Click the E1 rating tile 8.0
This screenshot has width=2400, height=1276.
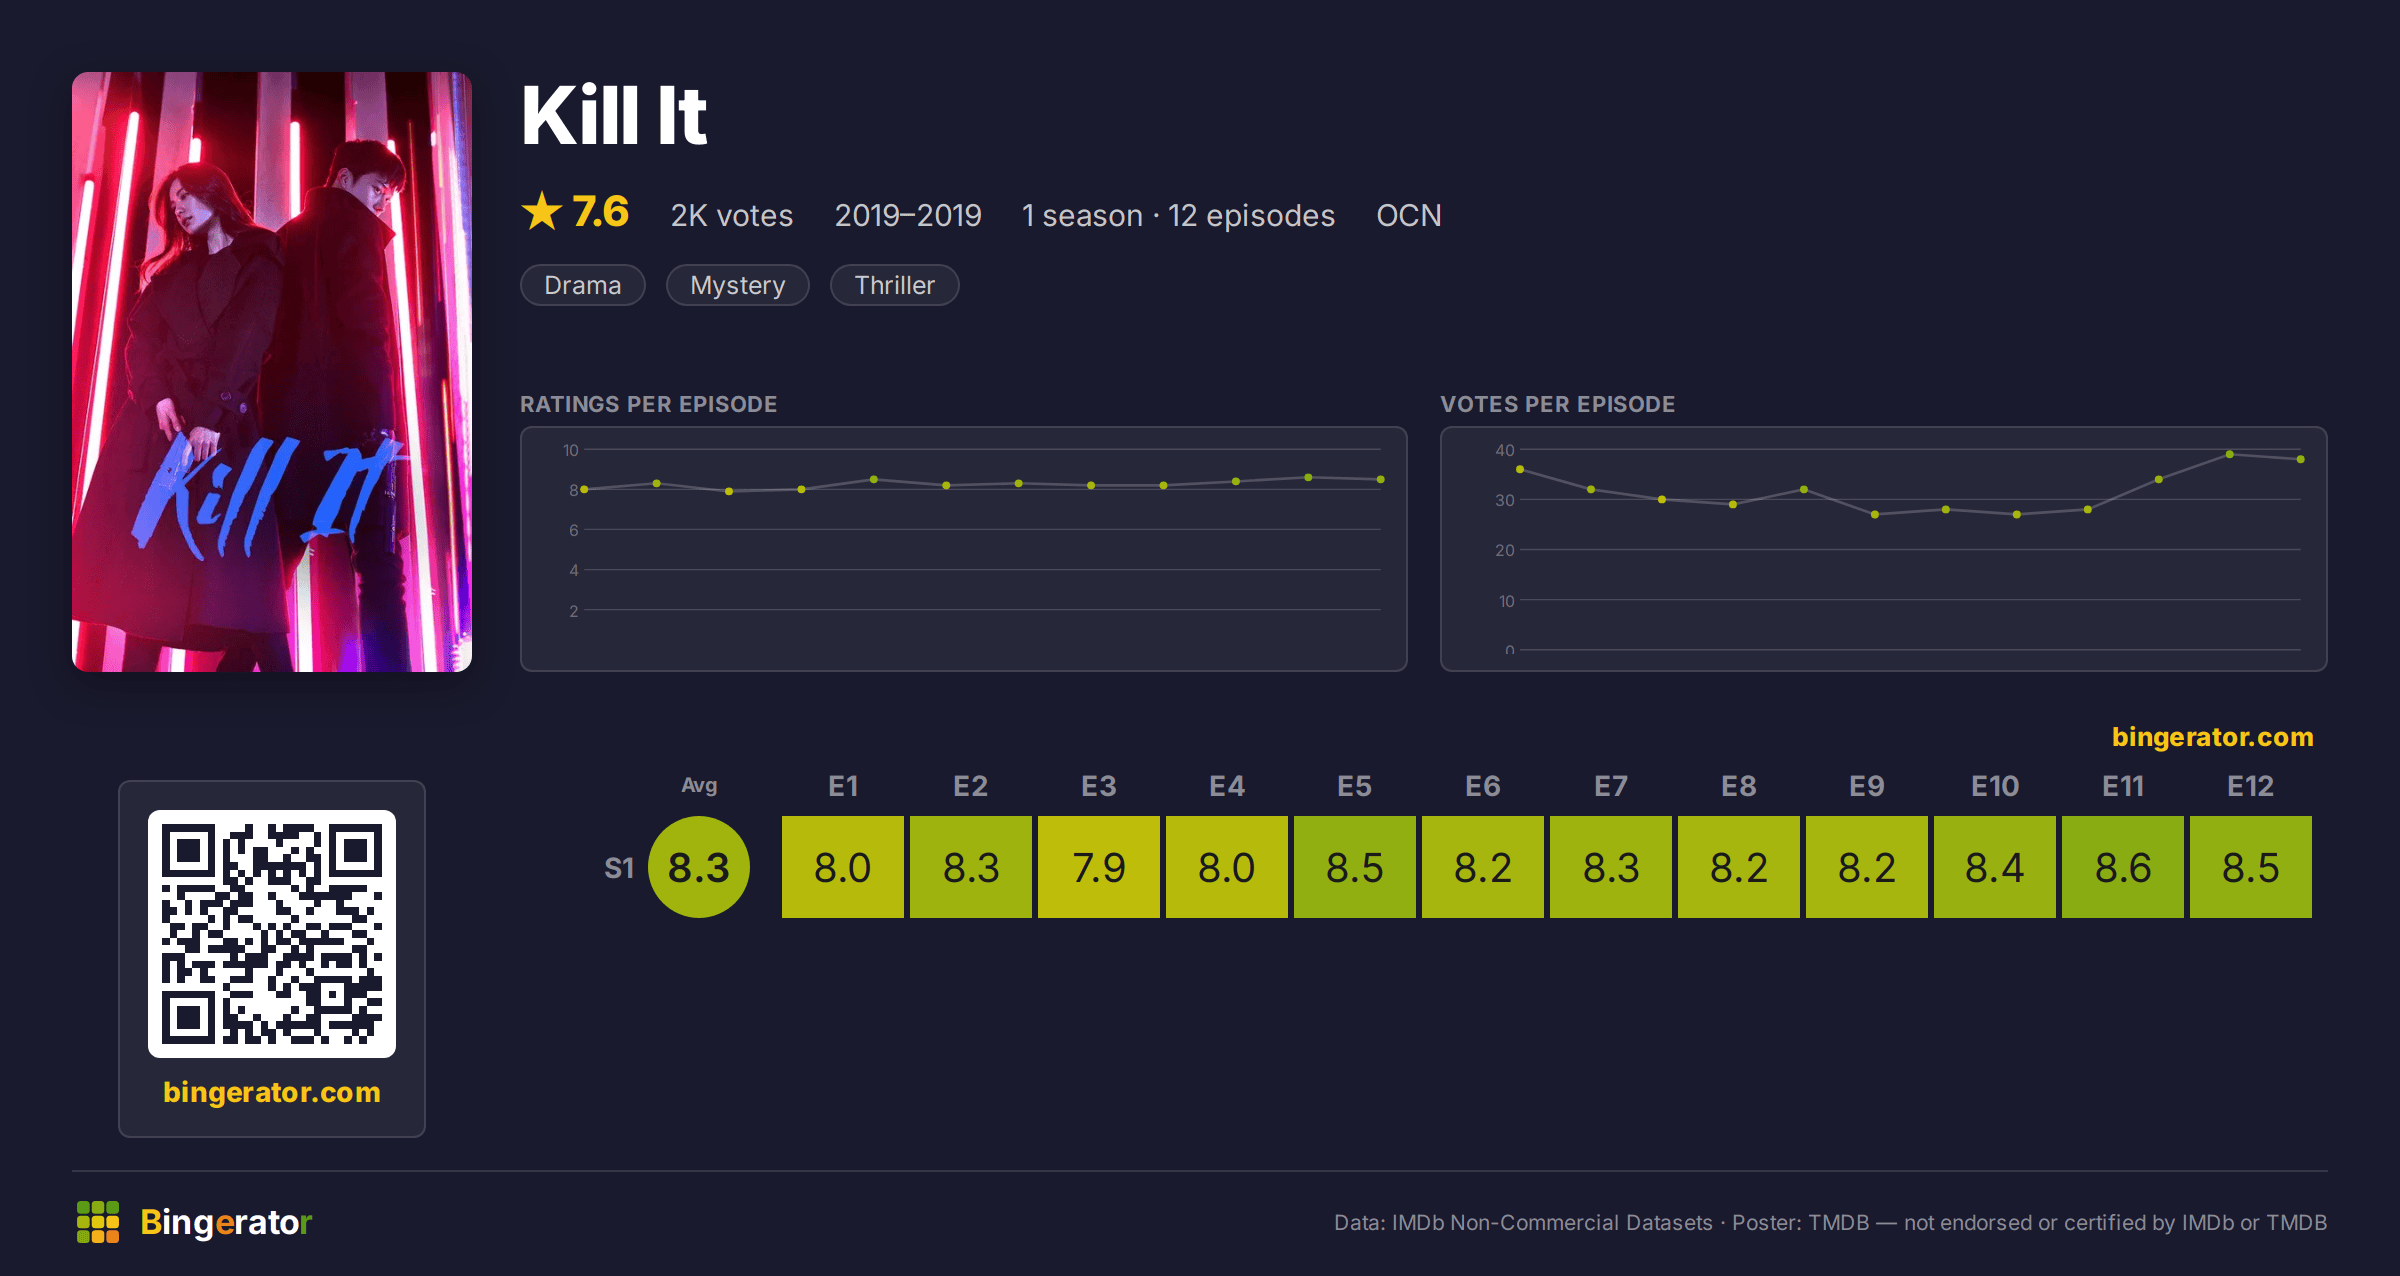pyautogui.click(x=843, y=867)
